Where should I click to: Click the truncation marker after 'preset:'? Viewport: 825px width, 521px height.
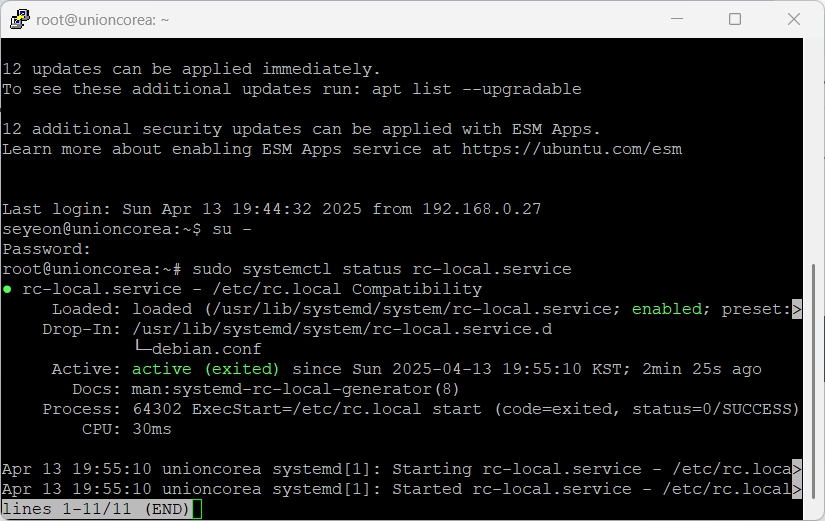(x=797, y=309)
